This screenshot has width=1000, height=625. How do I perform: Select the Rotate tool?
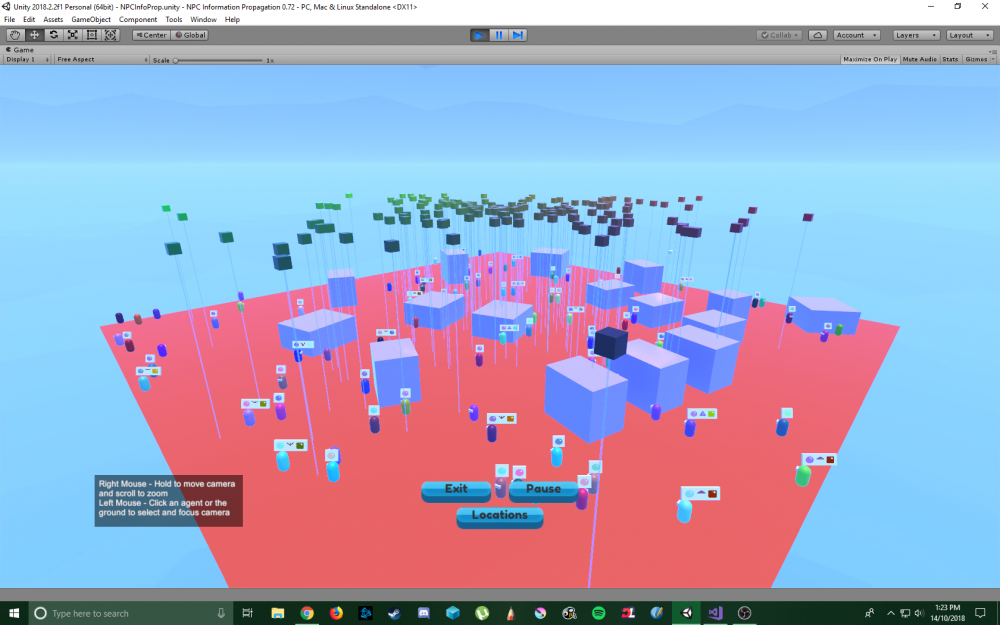pos(53,35)
